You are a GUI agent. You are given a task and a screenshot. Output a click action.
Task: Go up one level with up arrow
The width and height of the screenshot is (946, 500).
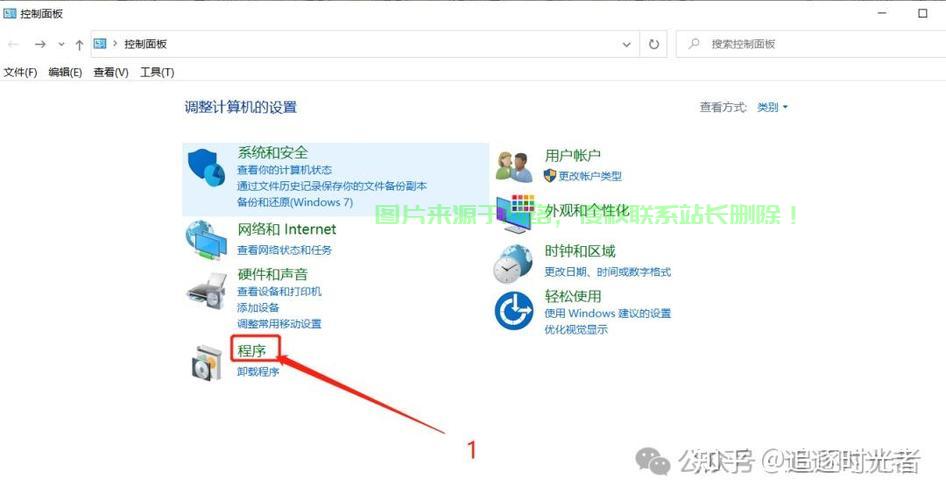[x=79, y=44]
